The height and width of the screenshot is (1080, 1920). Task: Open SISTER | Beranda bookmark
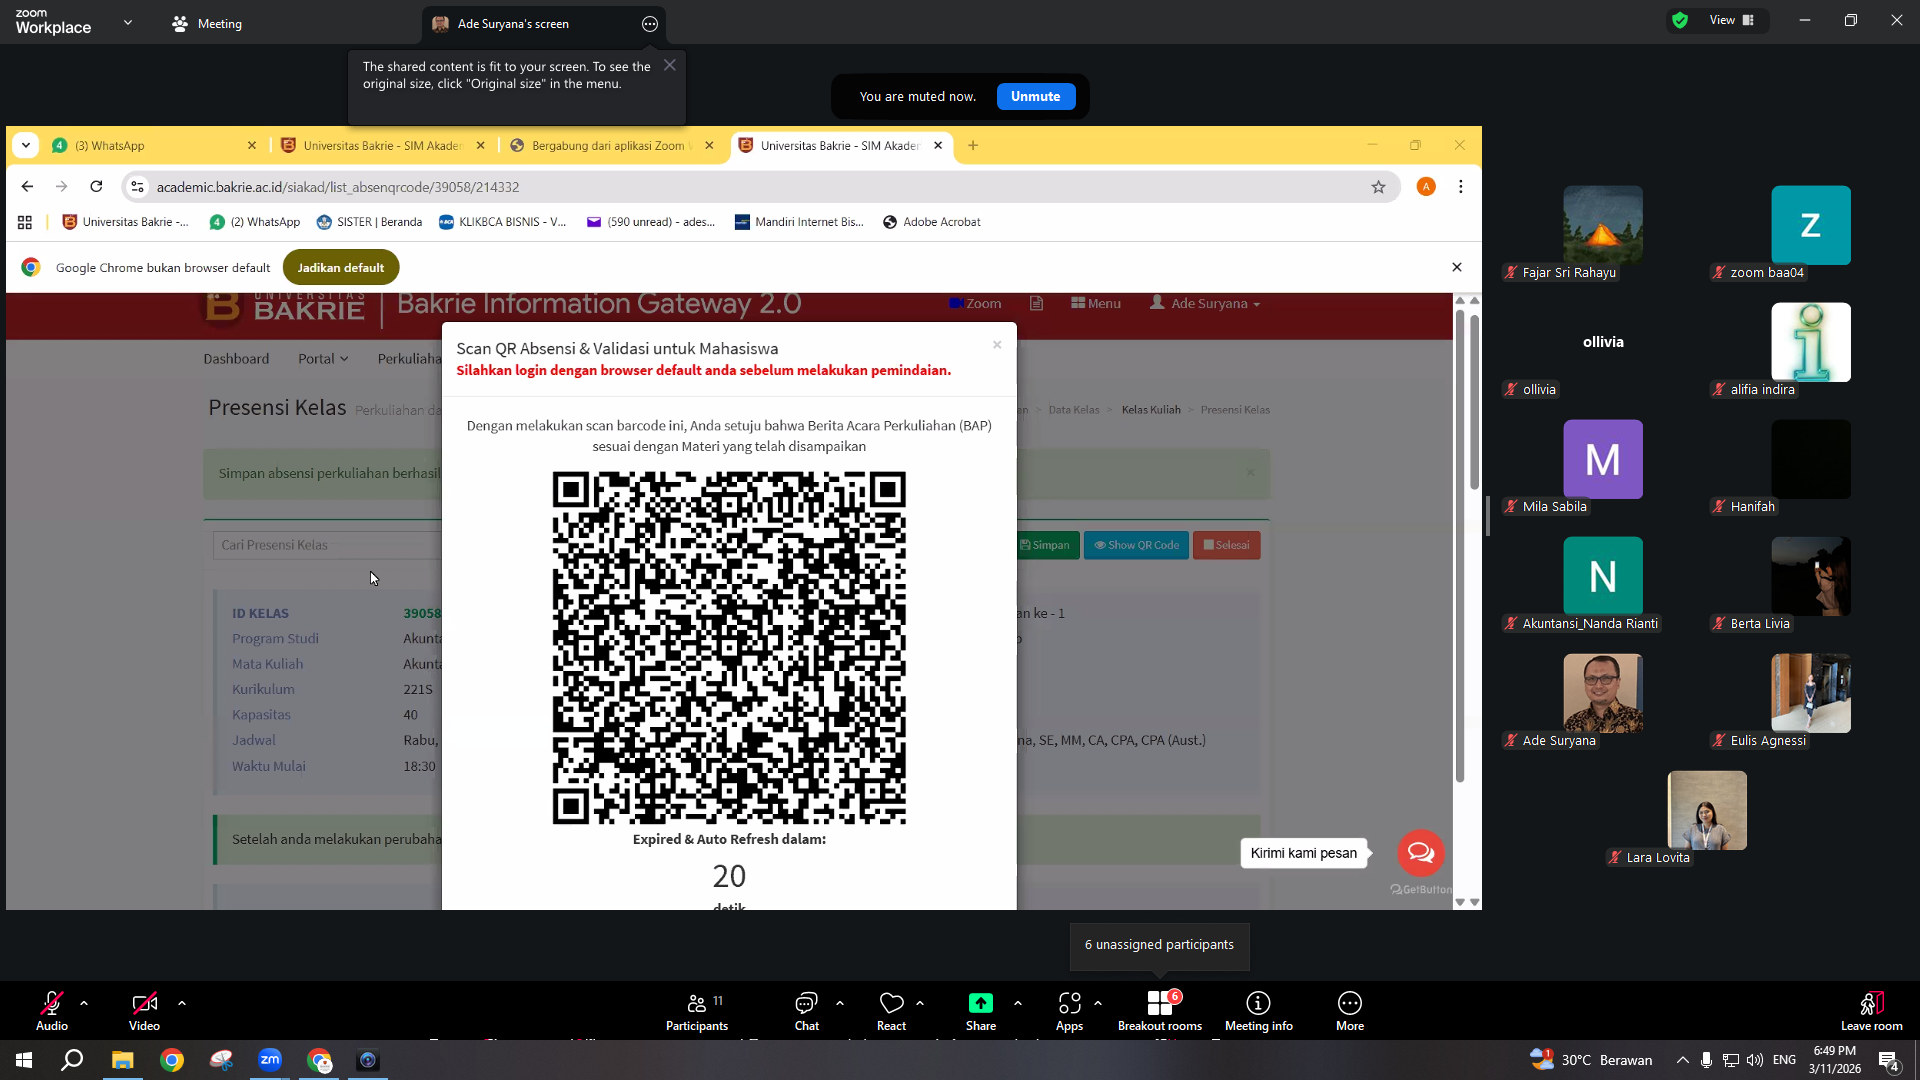coord(369,222)
